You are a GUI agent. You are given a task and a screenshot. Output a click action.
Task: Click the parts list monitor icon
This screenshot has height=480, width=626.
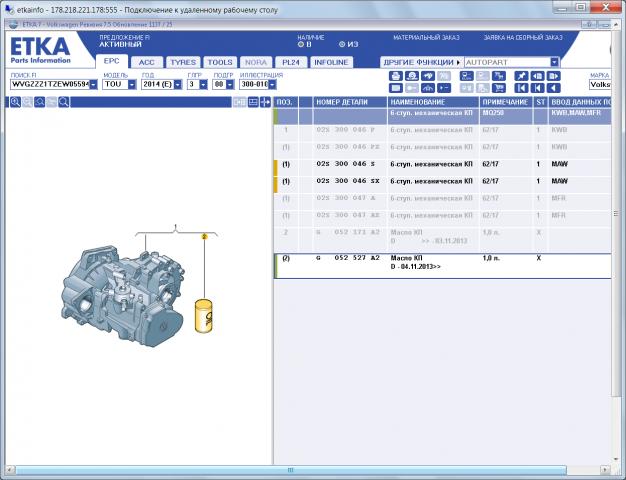coord(466,76)
